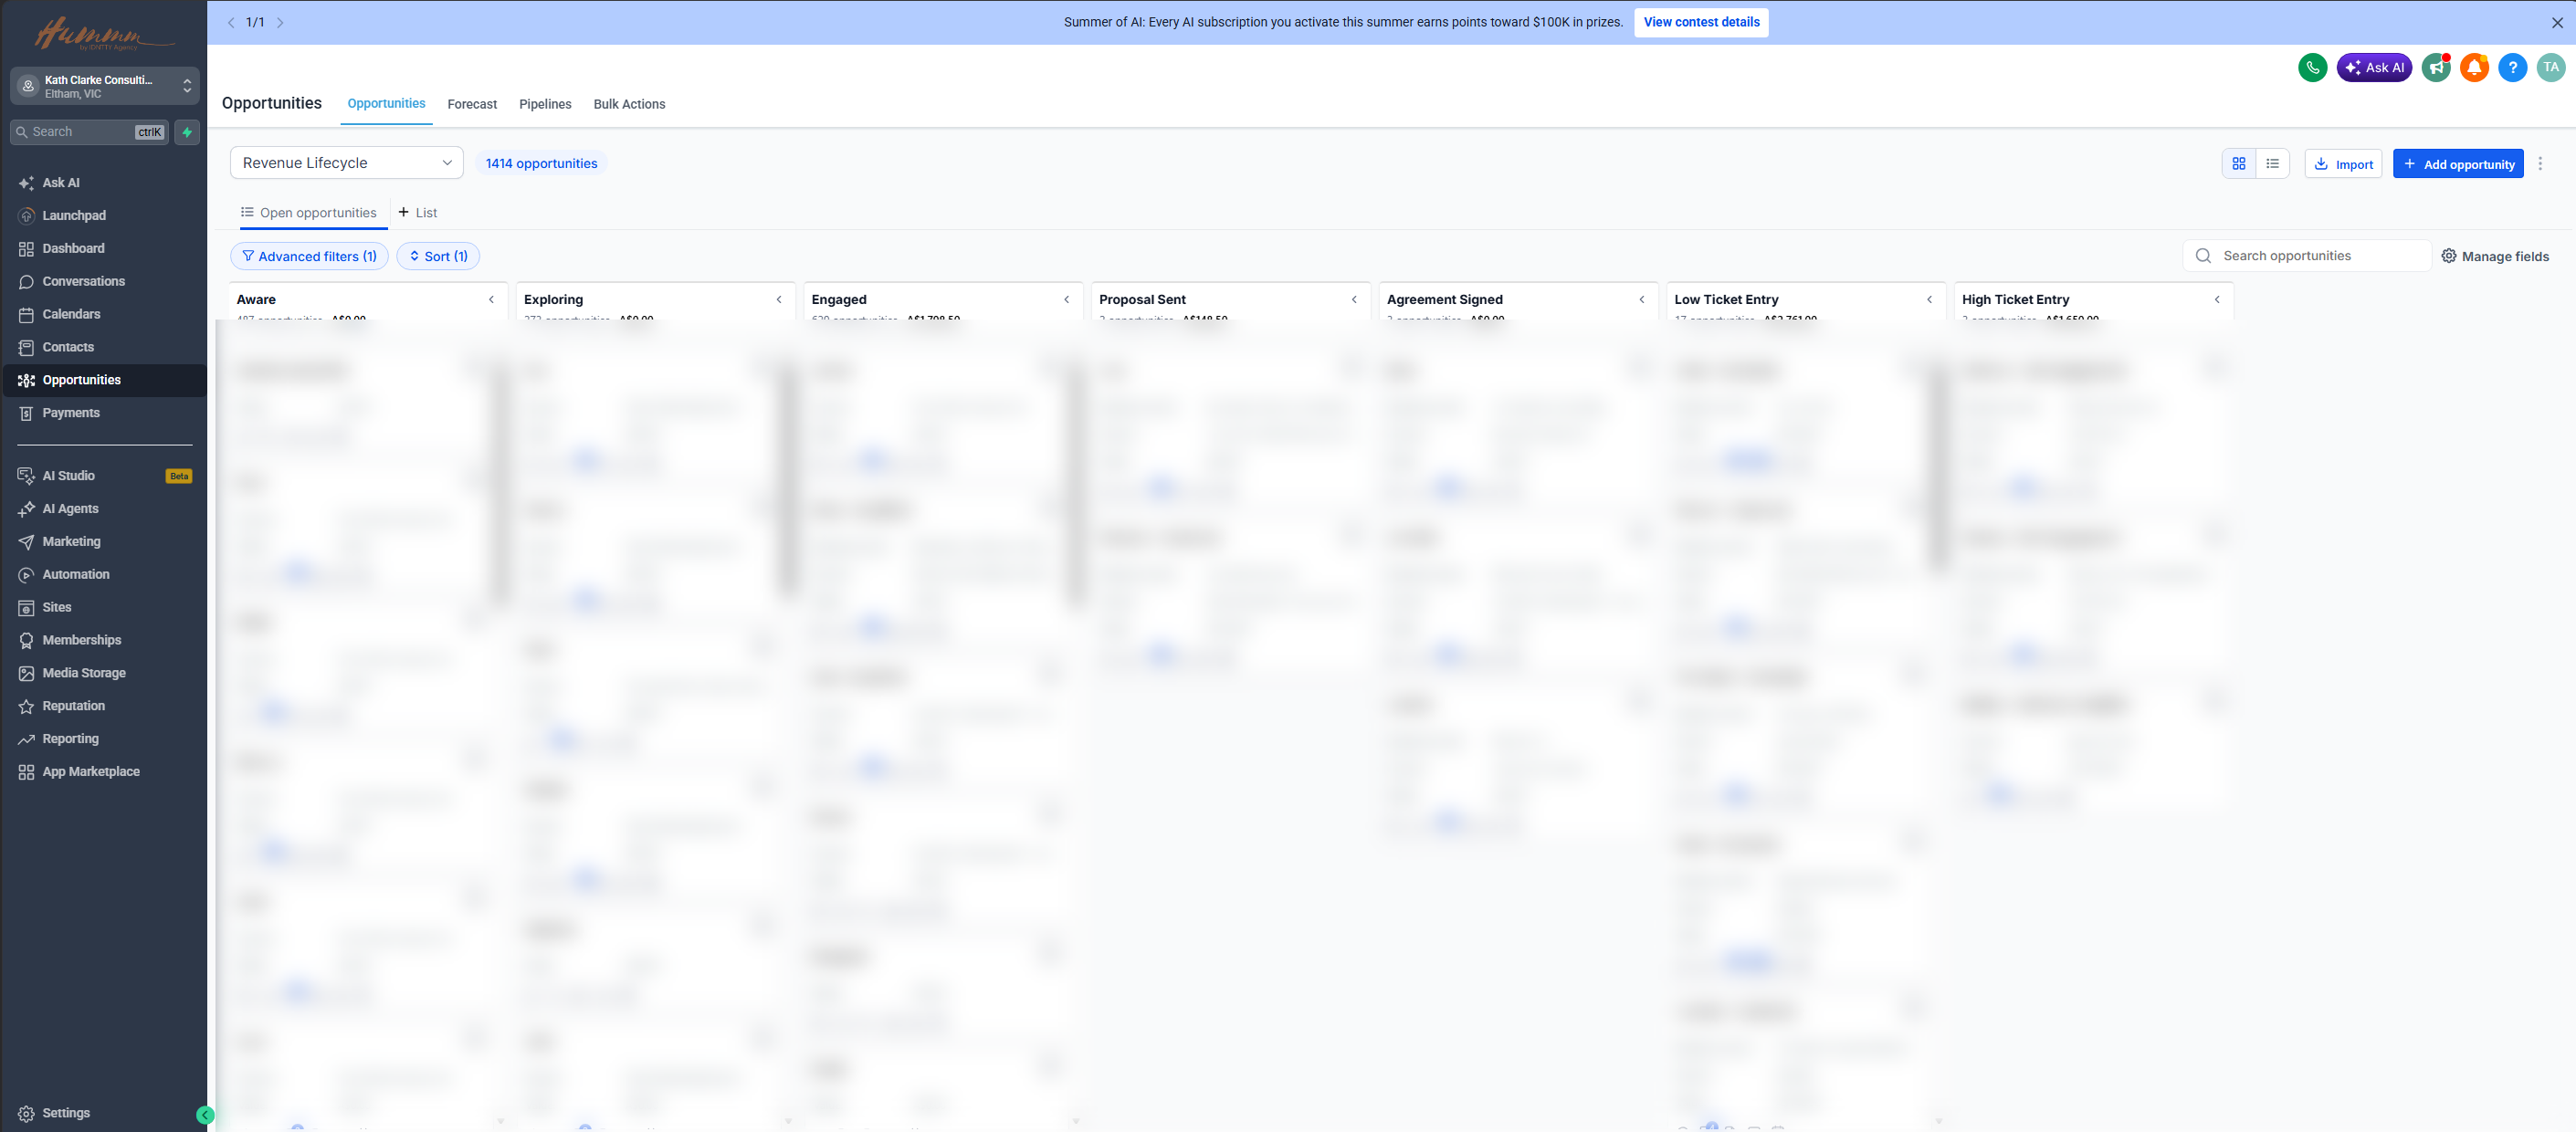Screen dimensions: 2576x1132
Task: Click View contest details button
Action: pos(1701,22)
